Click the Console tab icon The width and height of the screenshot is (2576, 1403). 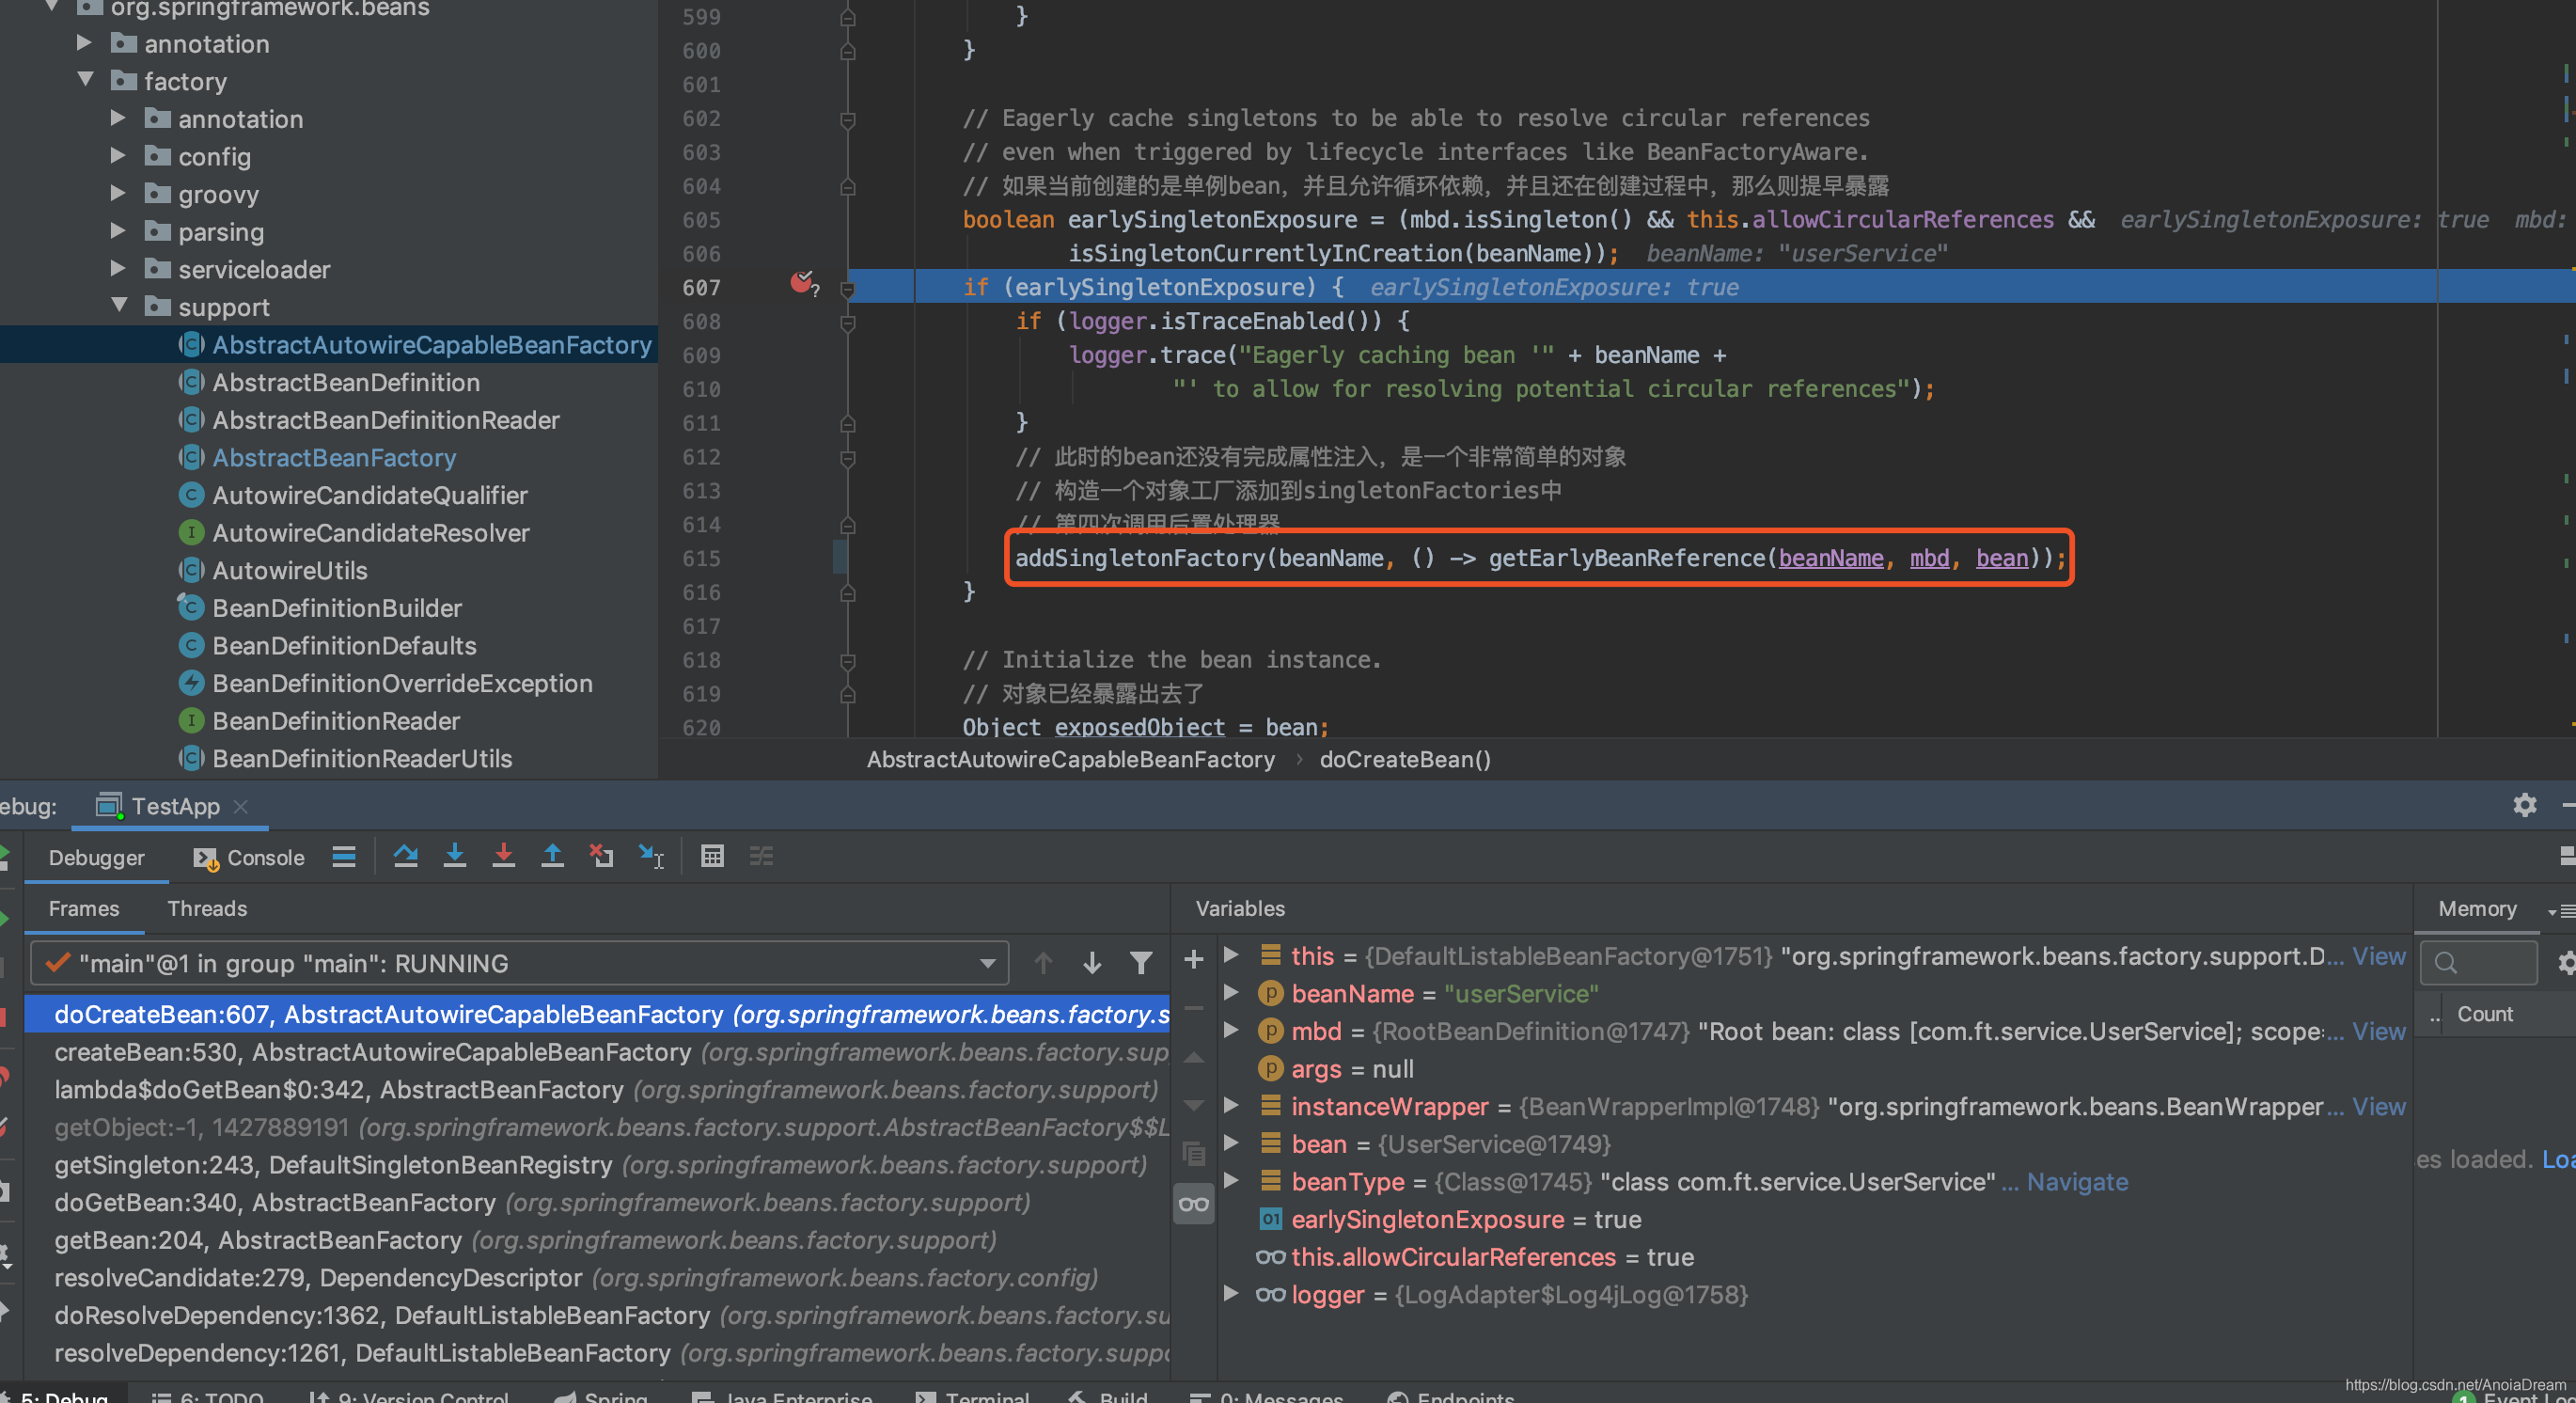click(x=206, y=858)
